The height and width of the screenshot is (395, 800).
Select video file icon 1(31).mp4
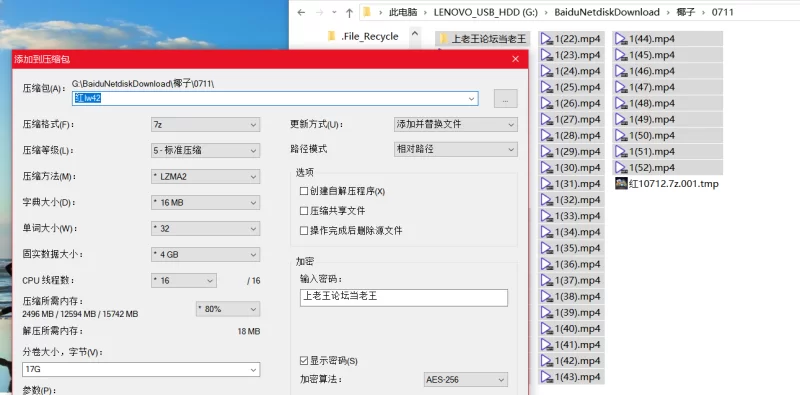tap(547, 184)
